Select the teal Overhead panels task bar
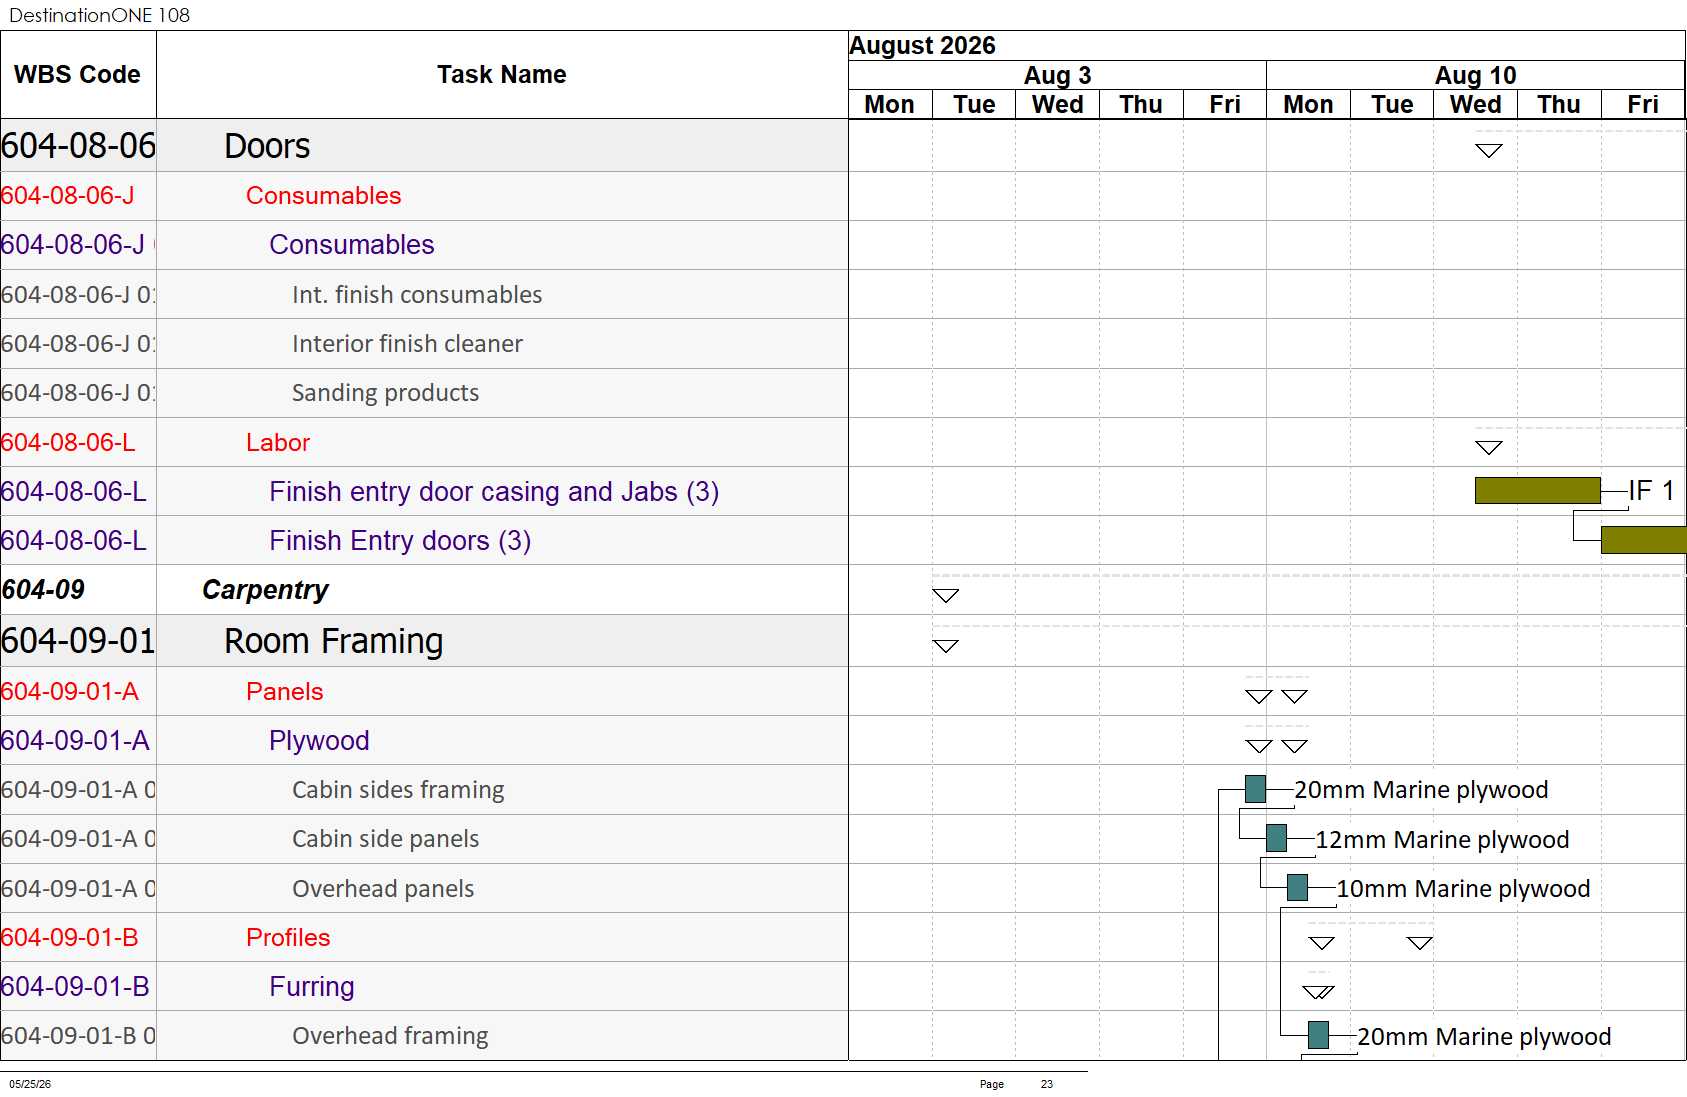This screenshot has height=1097, width=1687. click(x=1298, y=887)
